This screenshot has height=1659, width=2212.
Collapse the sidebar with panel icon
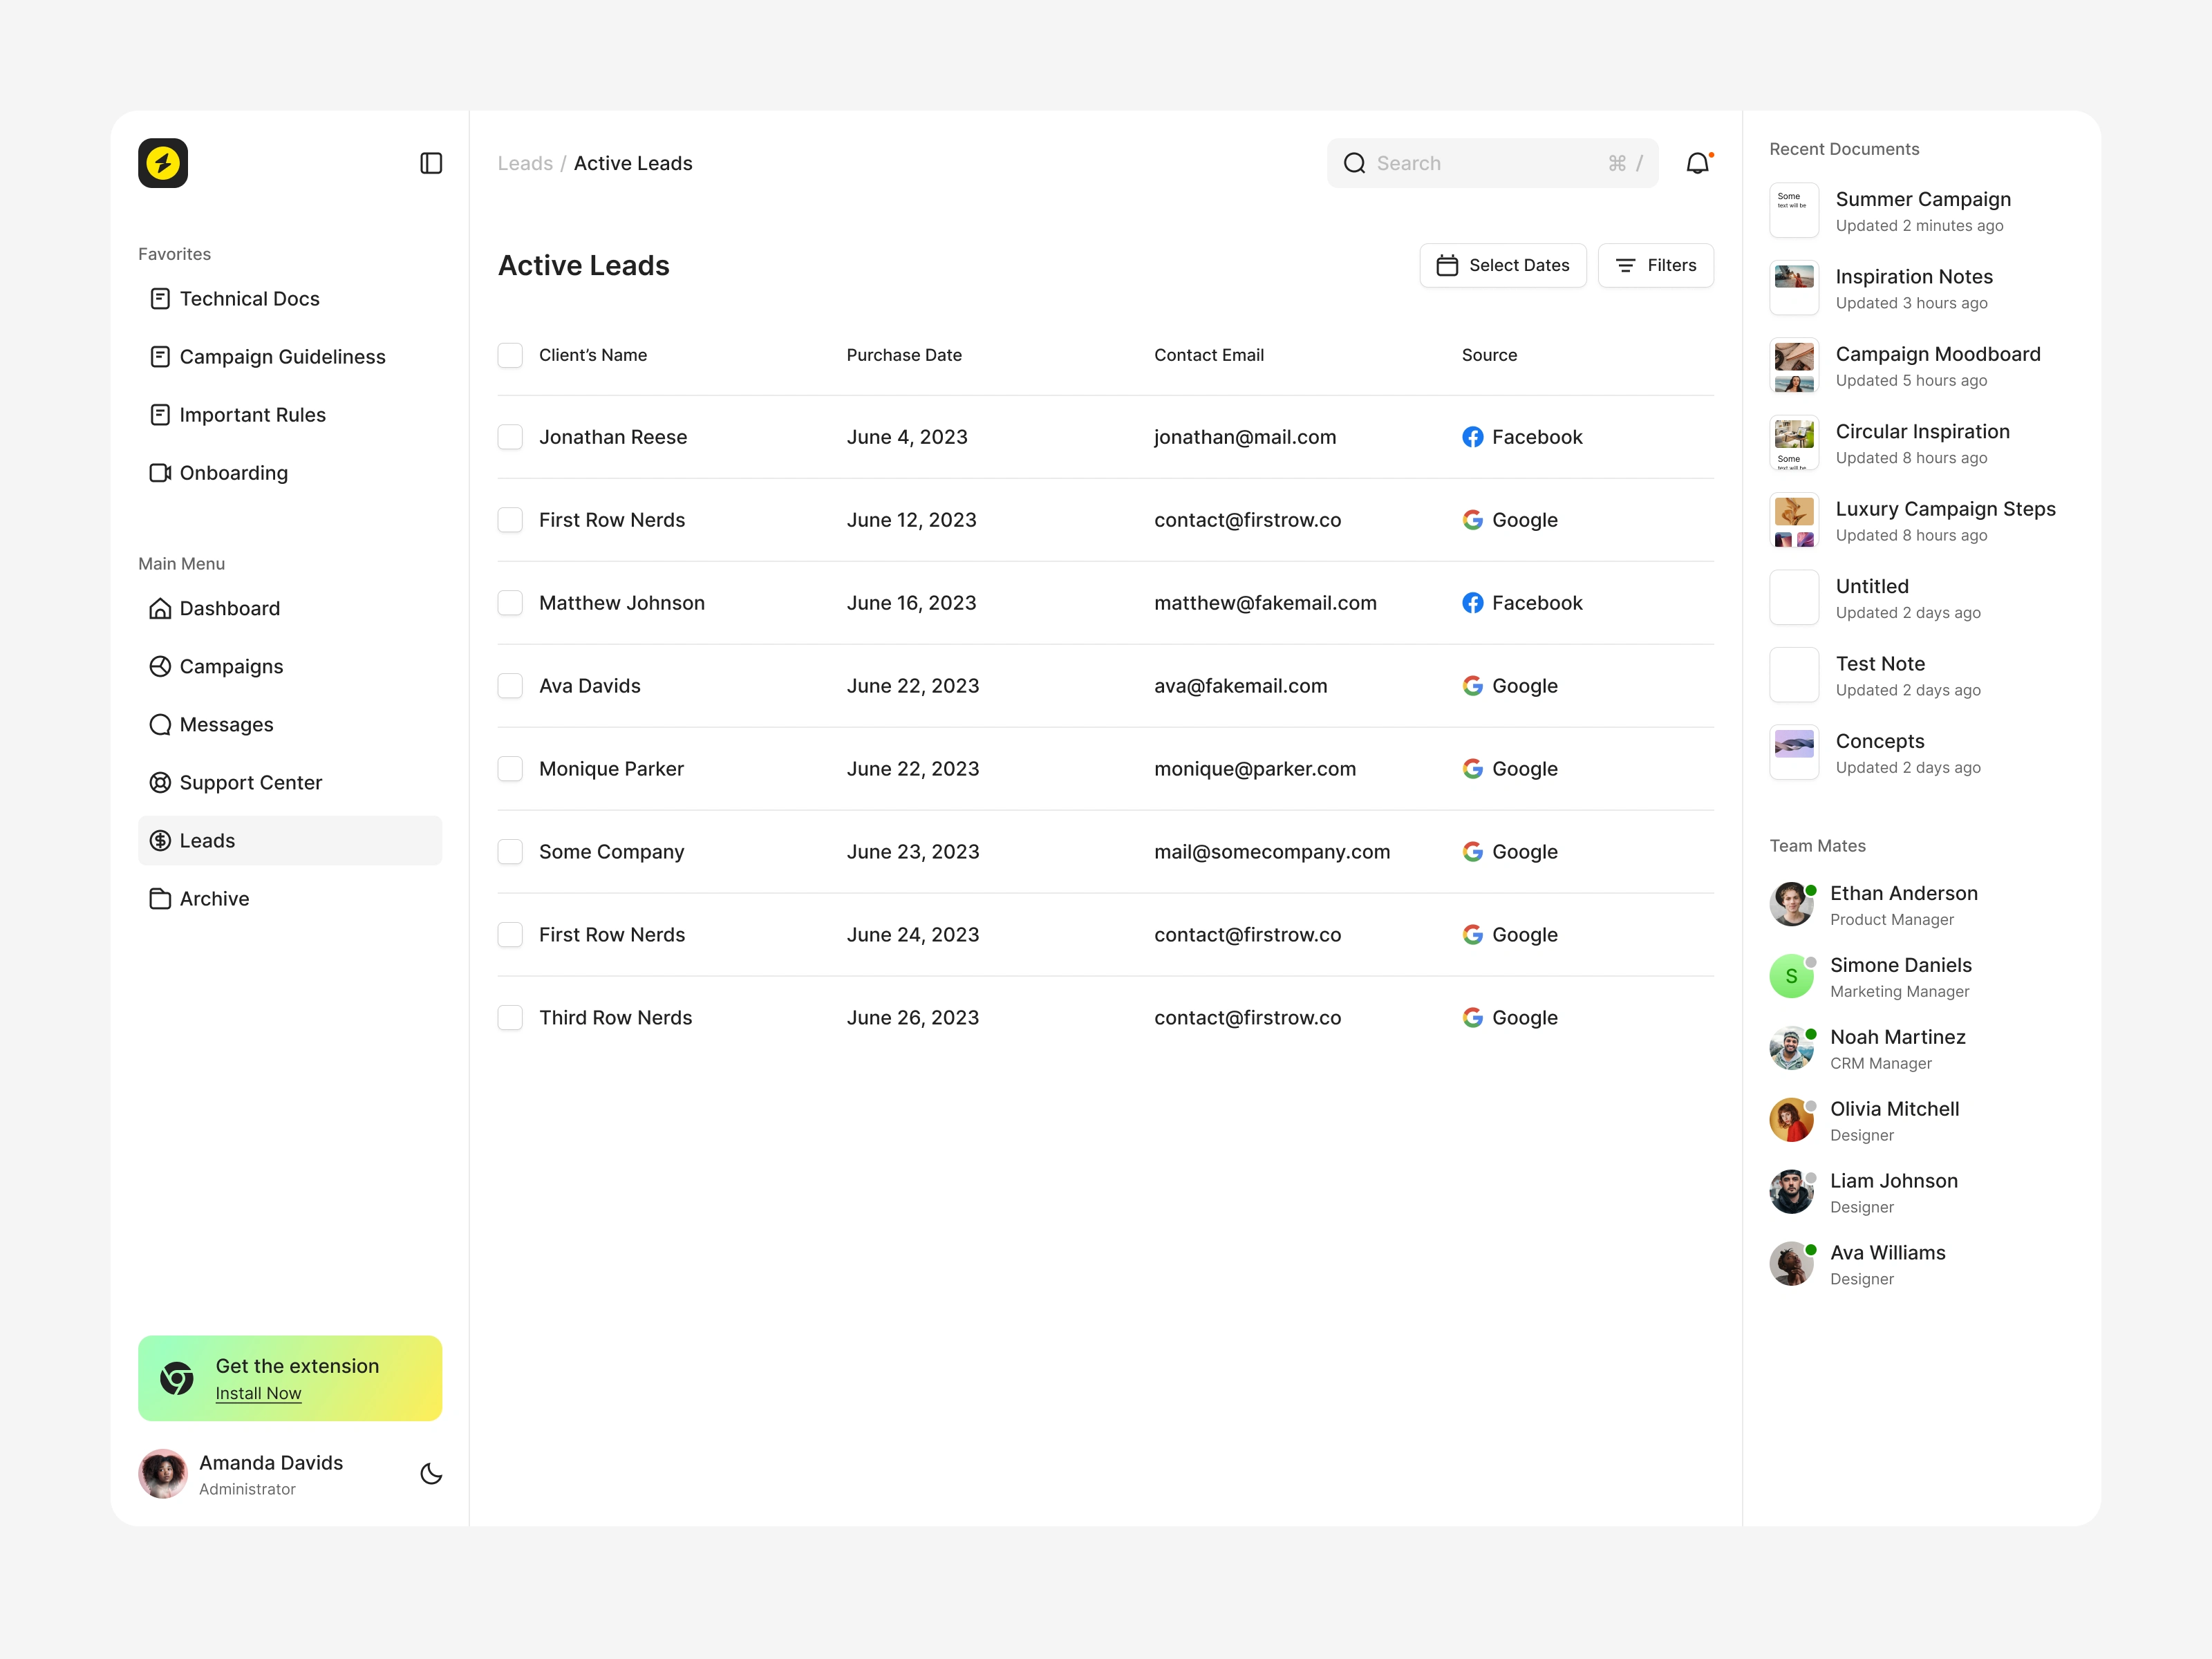coord(431,163)
